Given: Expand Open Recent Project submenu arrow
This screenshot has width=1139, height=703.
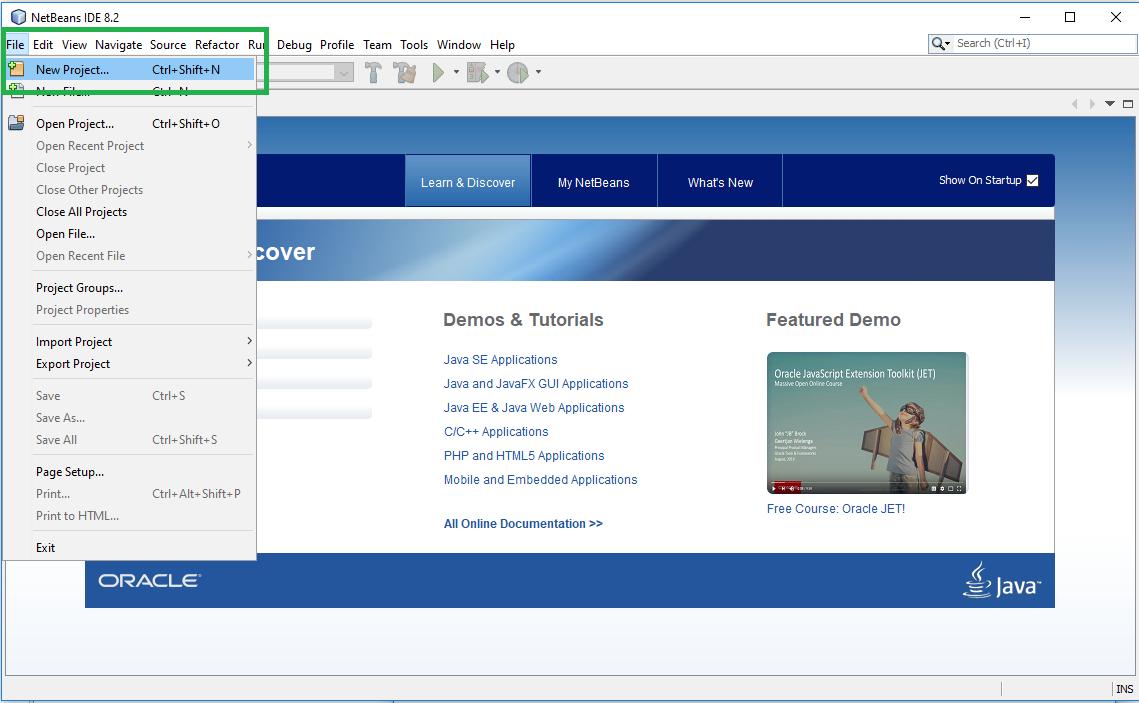Looking at the screenshot, I should [249, 145].
